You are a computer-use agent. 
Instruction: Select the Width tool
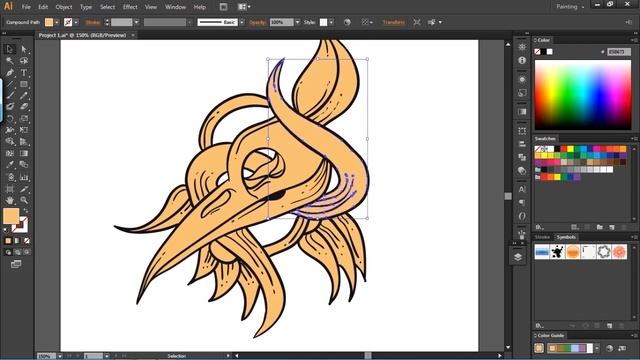click(10, 130)
